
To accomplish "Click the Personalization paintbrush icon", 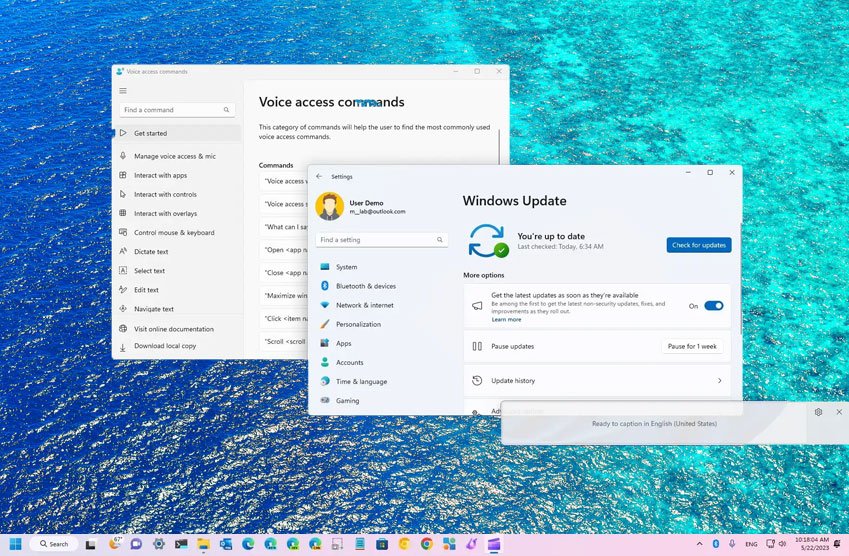I will (x=325, y=324).
